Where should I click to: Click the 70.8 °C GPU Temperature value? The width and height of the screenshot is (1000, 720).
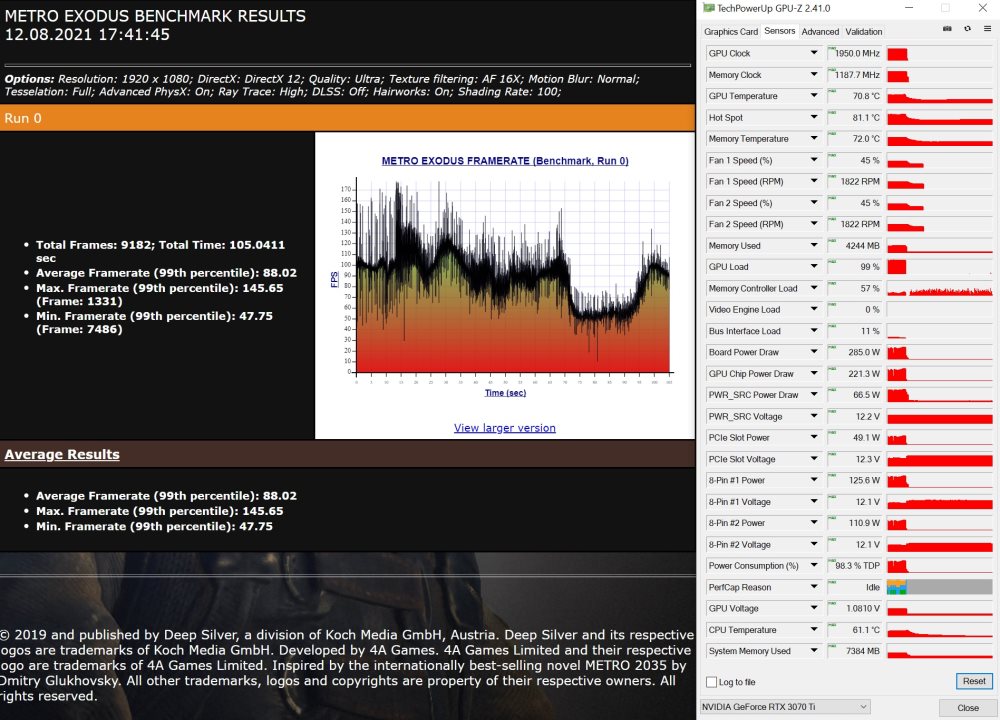[x=855, y=96]
